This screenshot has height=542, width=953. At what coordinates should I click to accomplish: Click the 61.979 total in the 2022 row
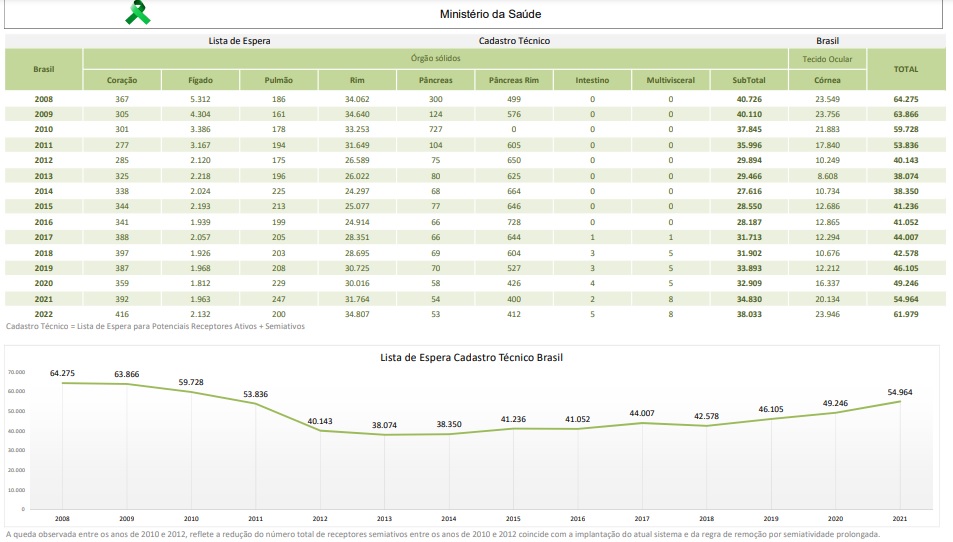tap(906, 314)
